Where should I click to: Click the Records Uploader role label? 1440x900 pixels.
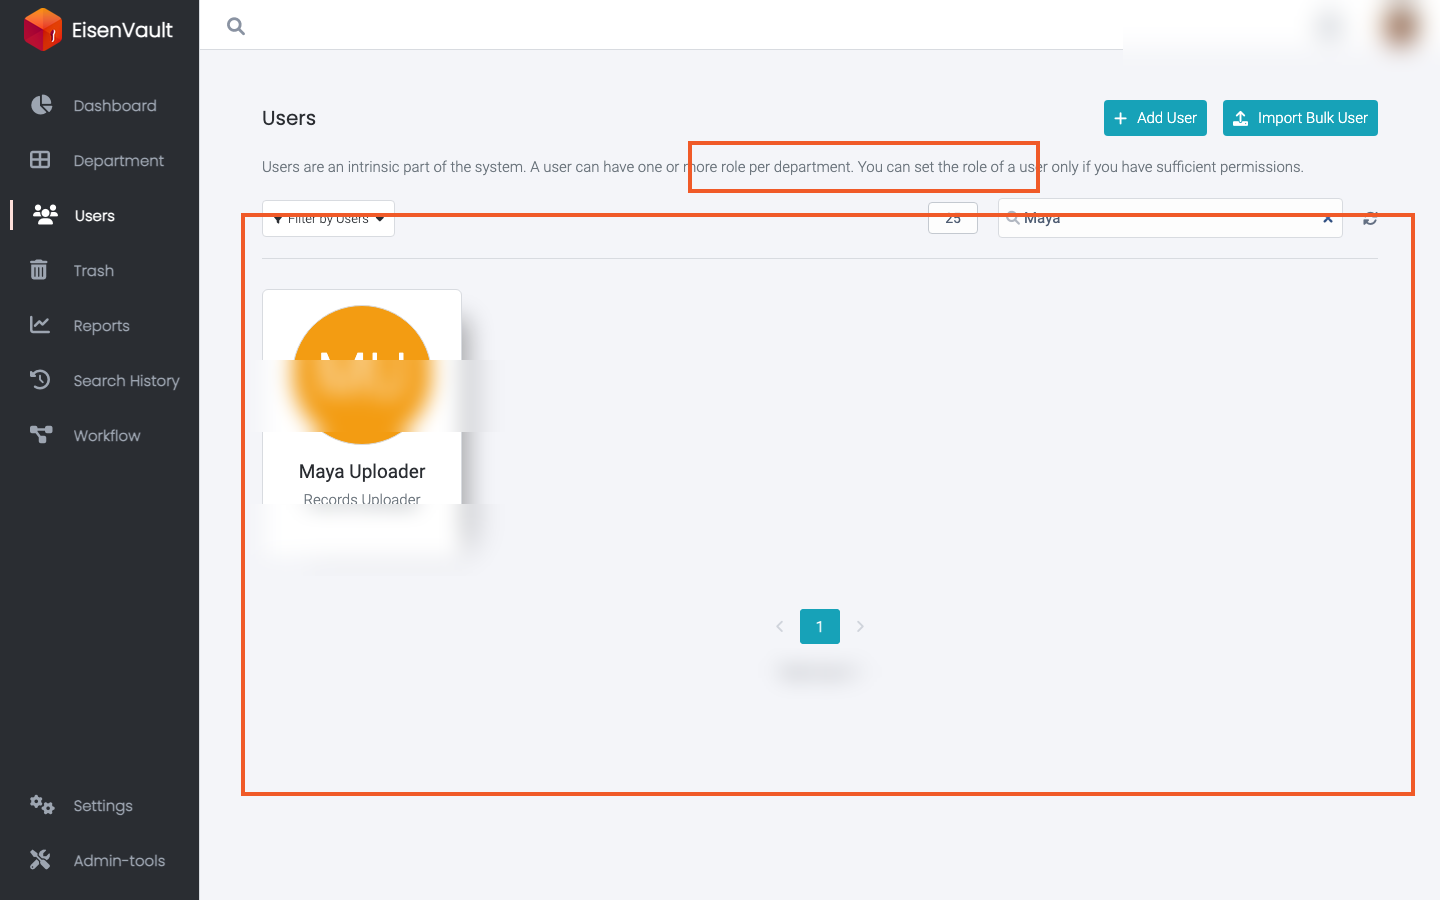pos(362,500)
